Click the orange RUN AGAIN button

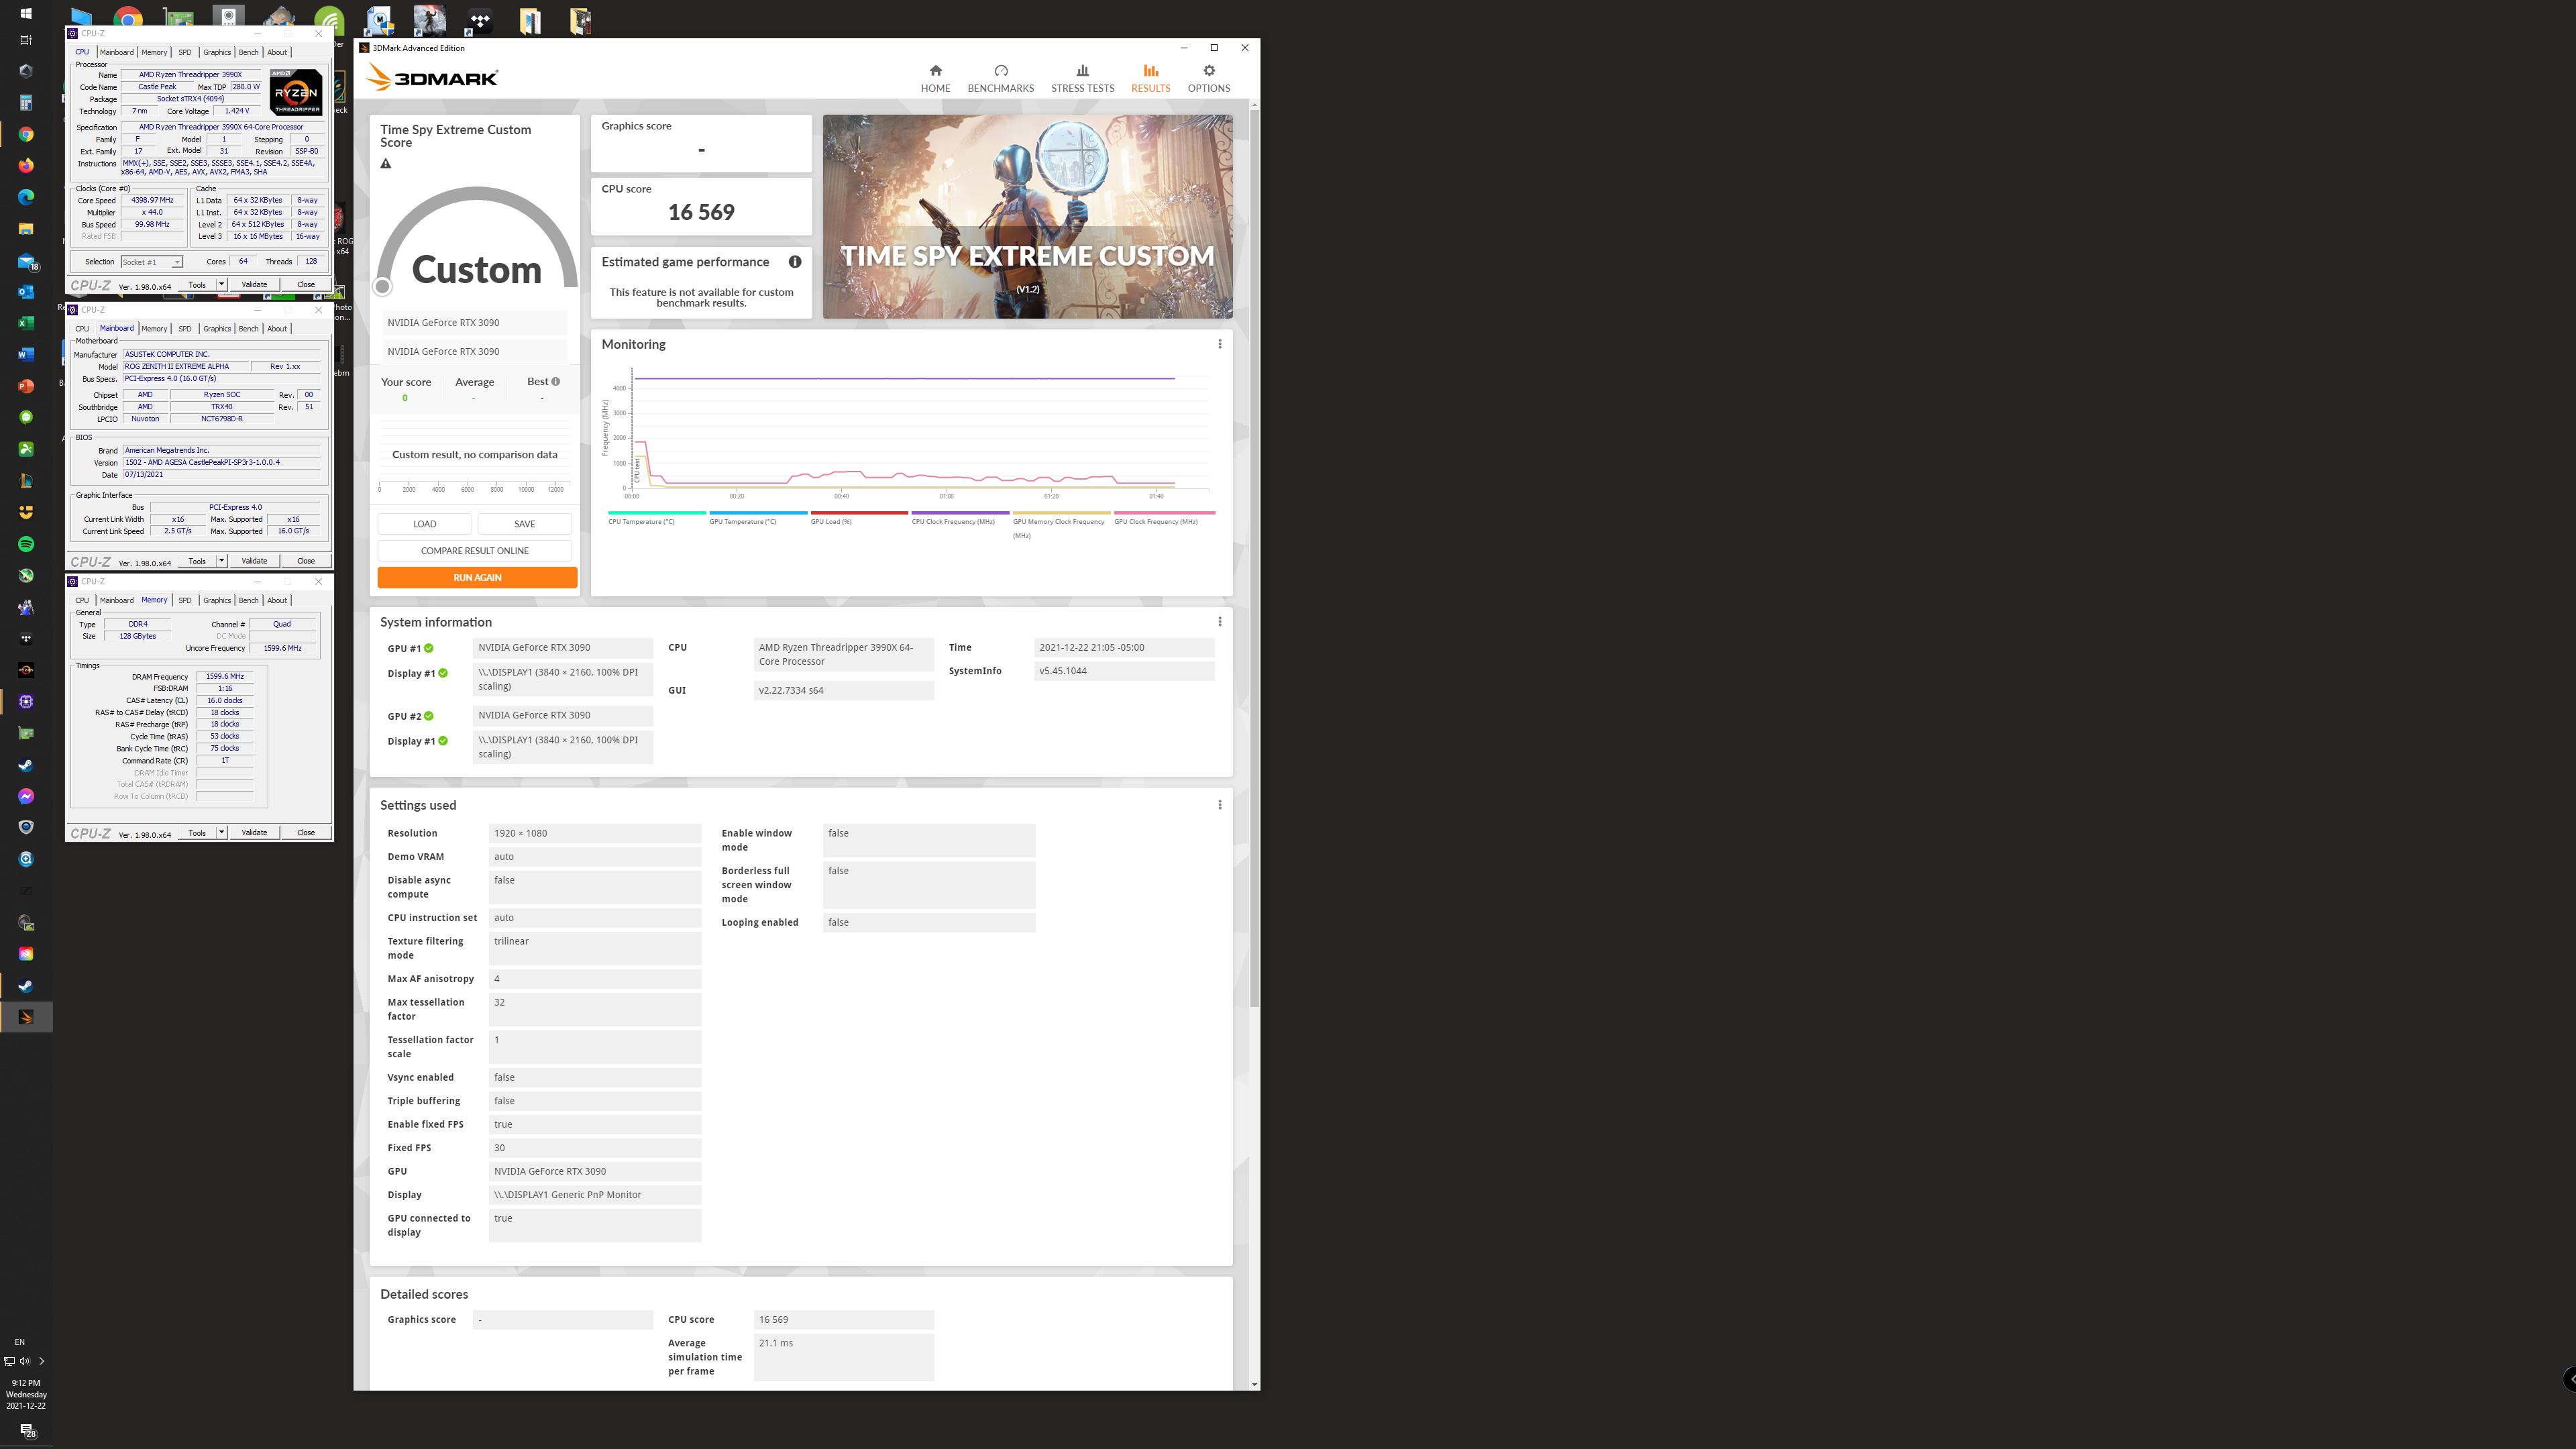click(x=477, y=578)
